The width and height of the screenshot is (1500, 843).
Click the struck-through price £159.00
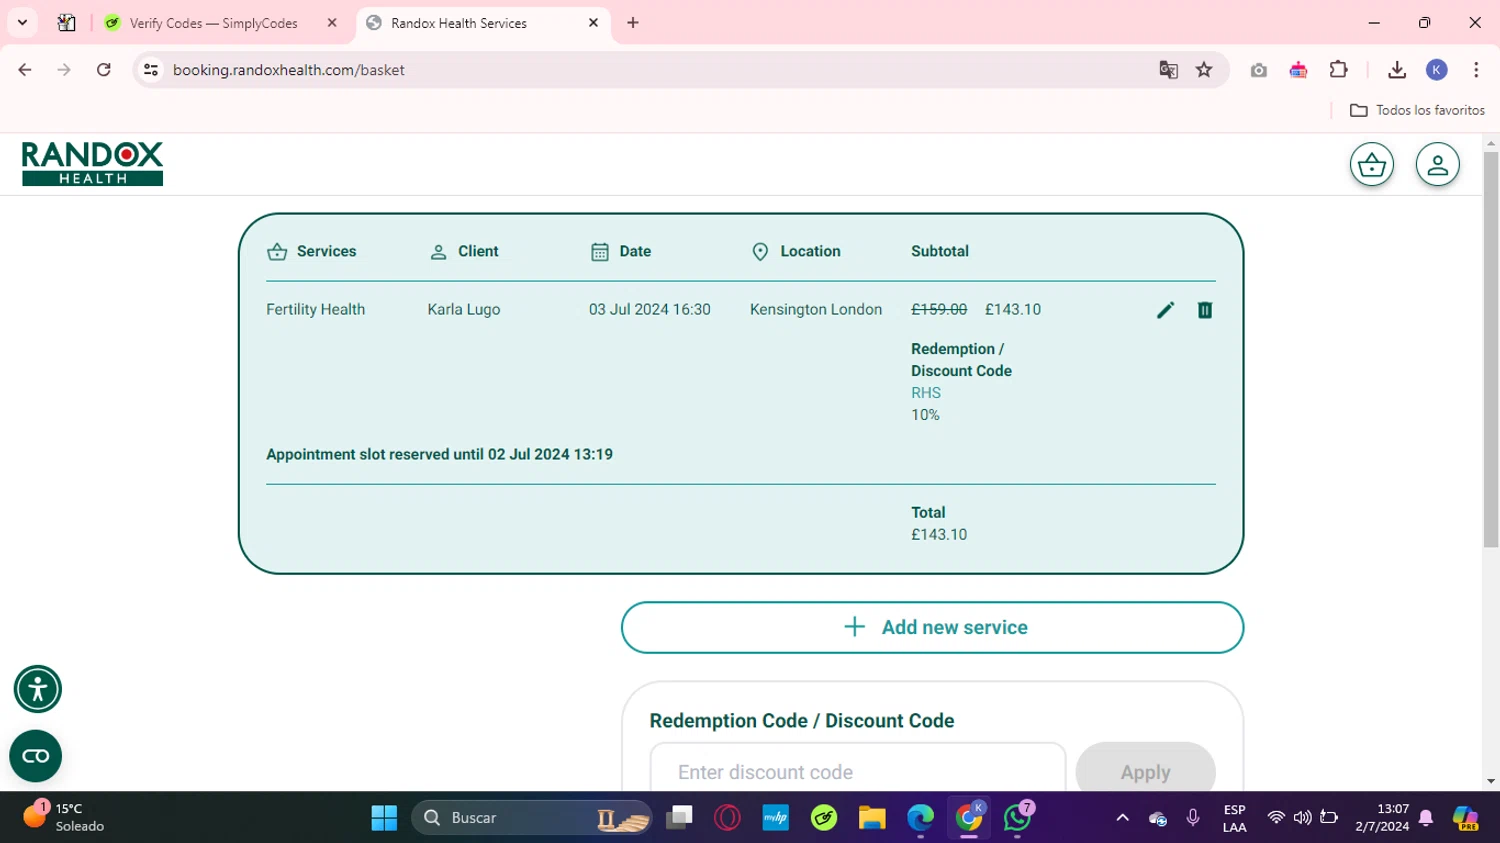939,310
